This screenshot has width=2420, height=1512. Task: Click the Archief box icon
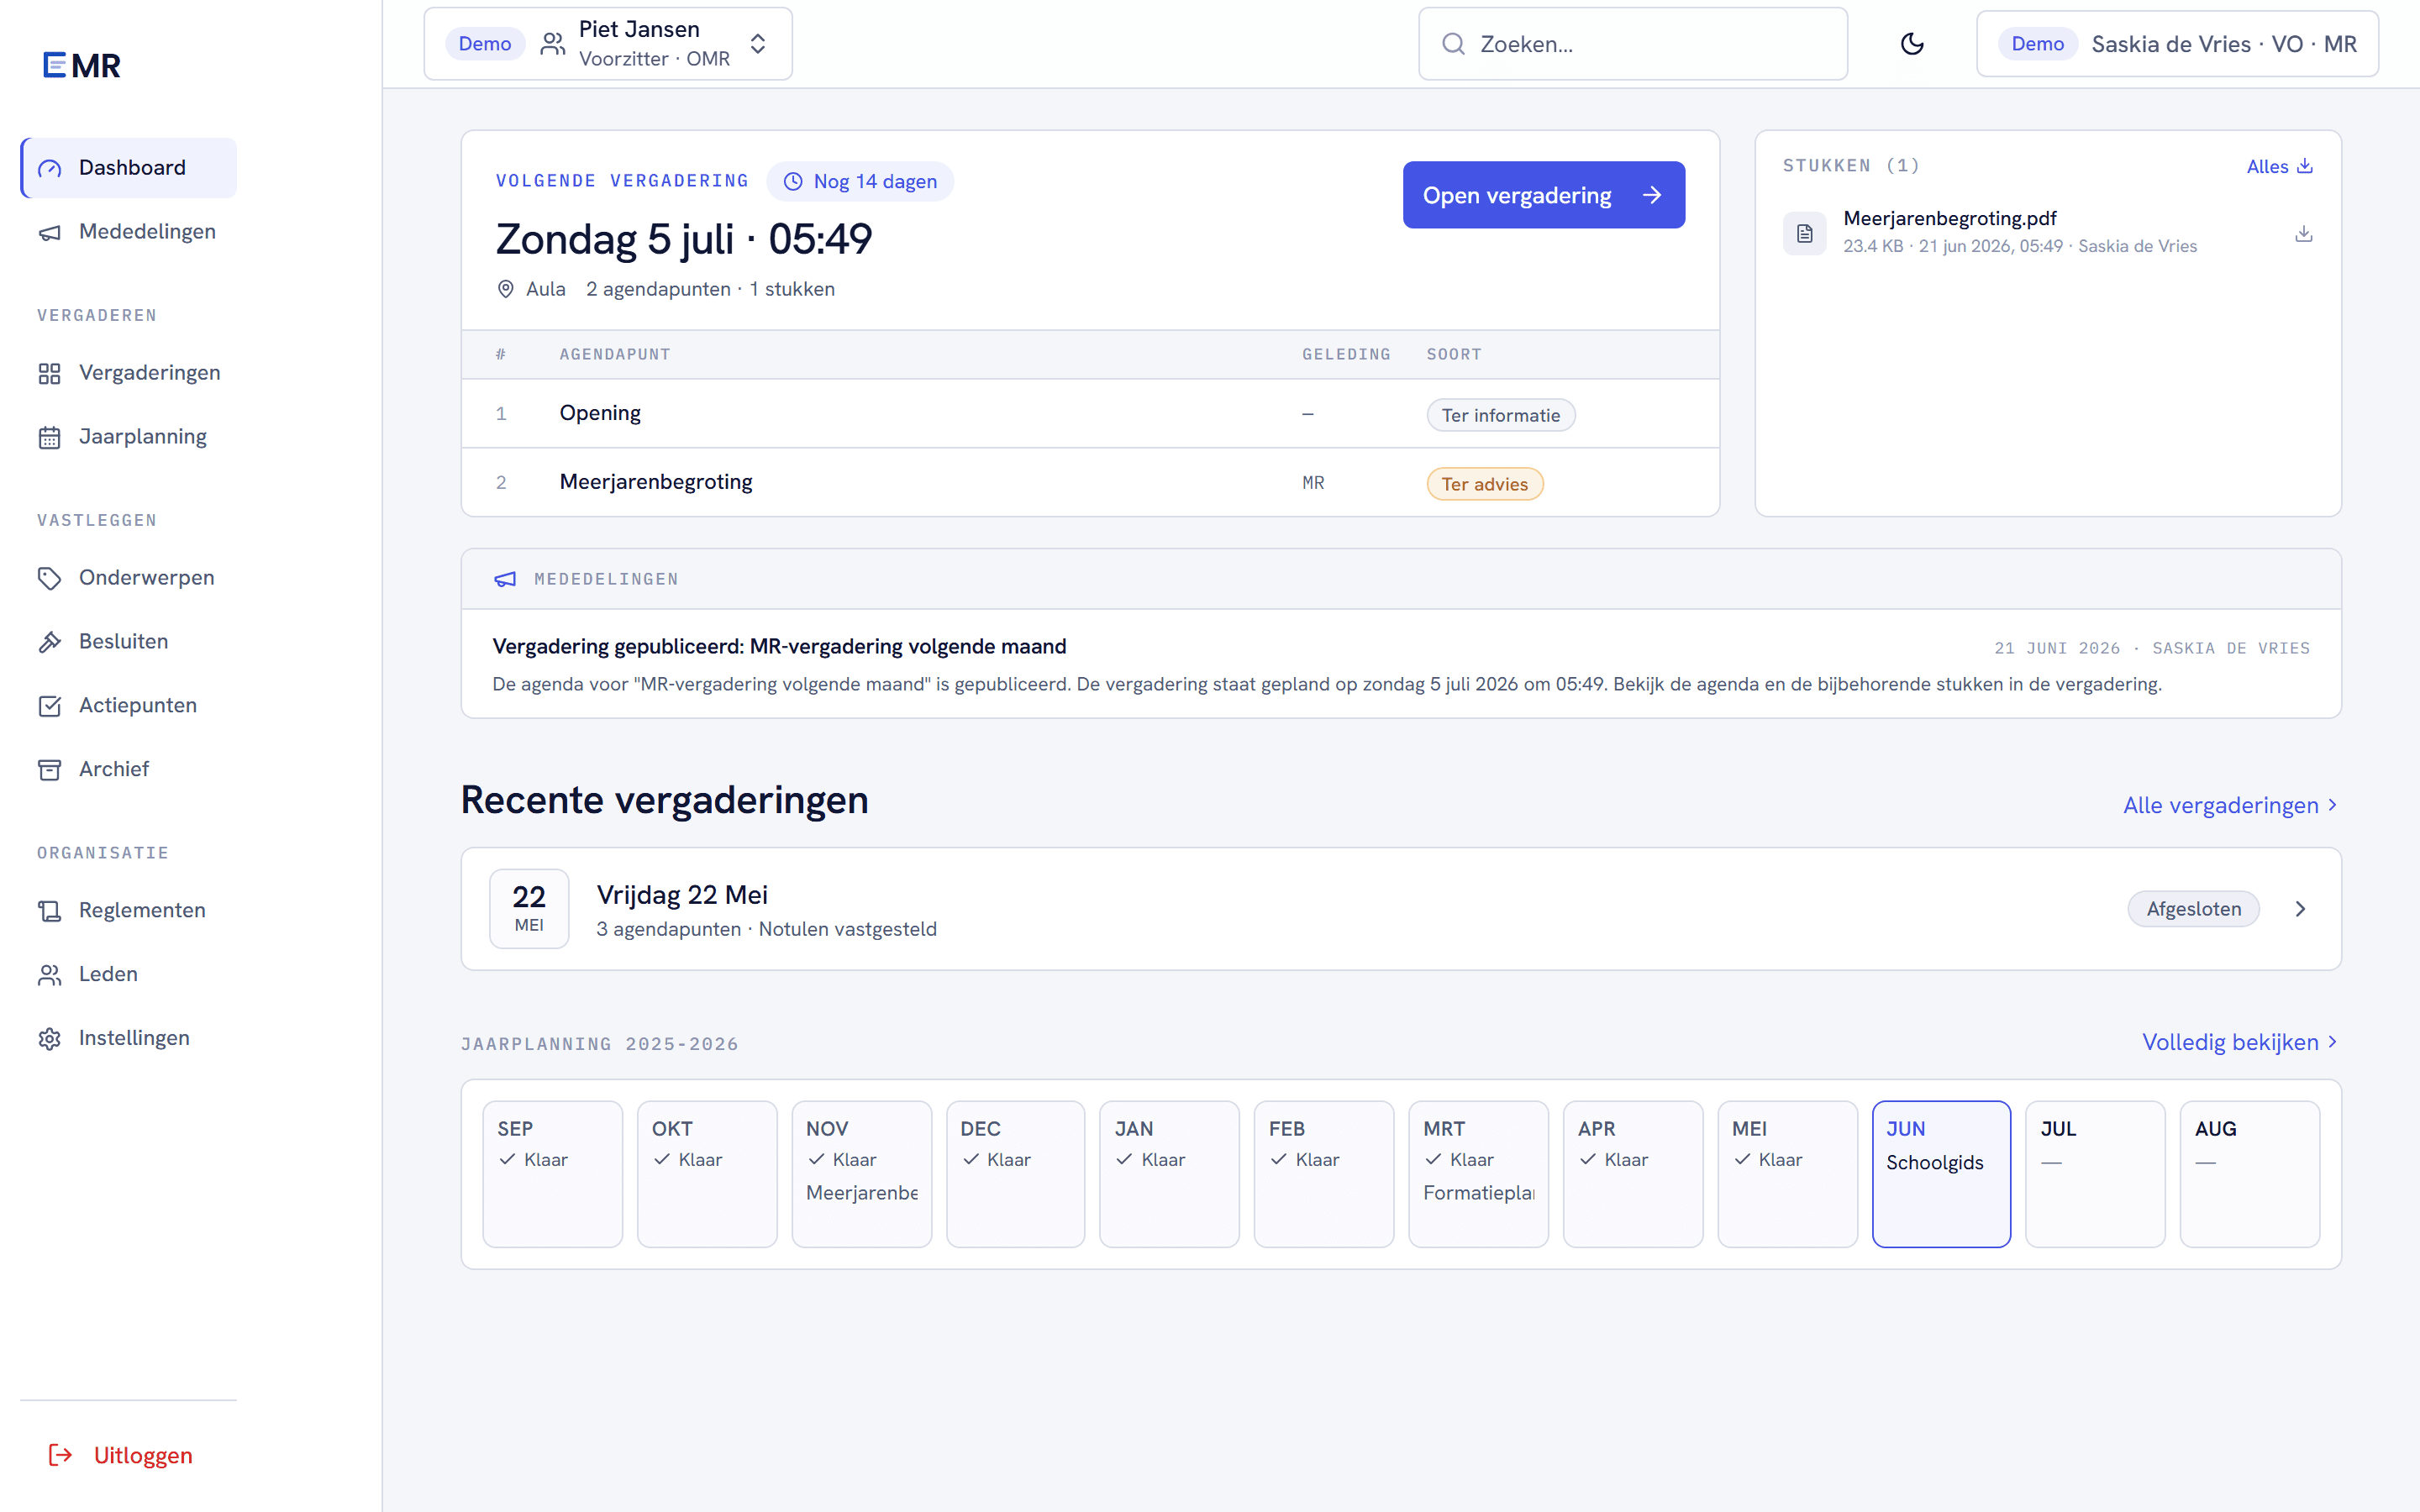[x=50, y=770]
